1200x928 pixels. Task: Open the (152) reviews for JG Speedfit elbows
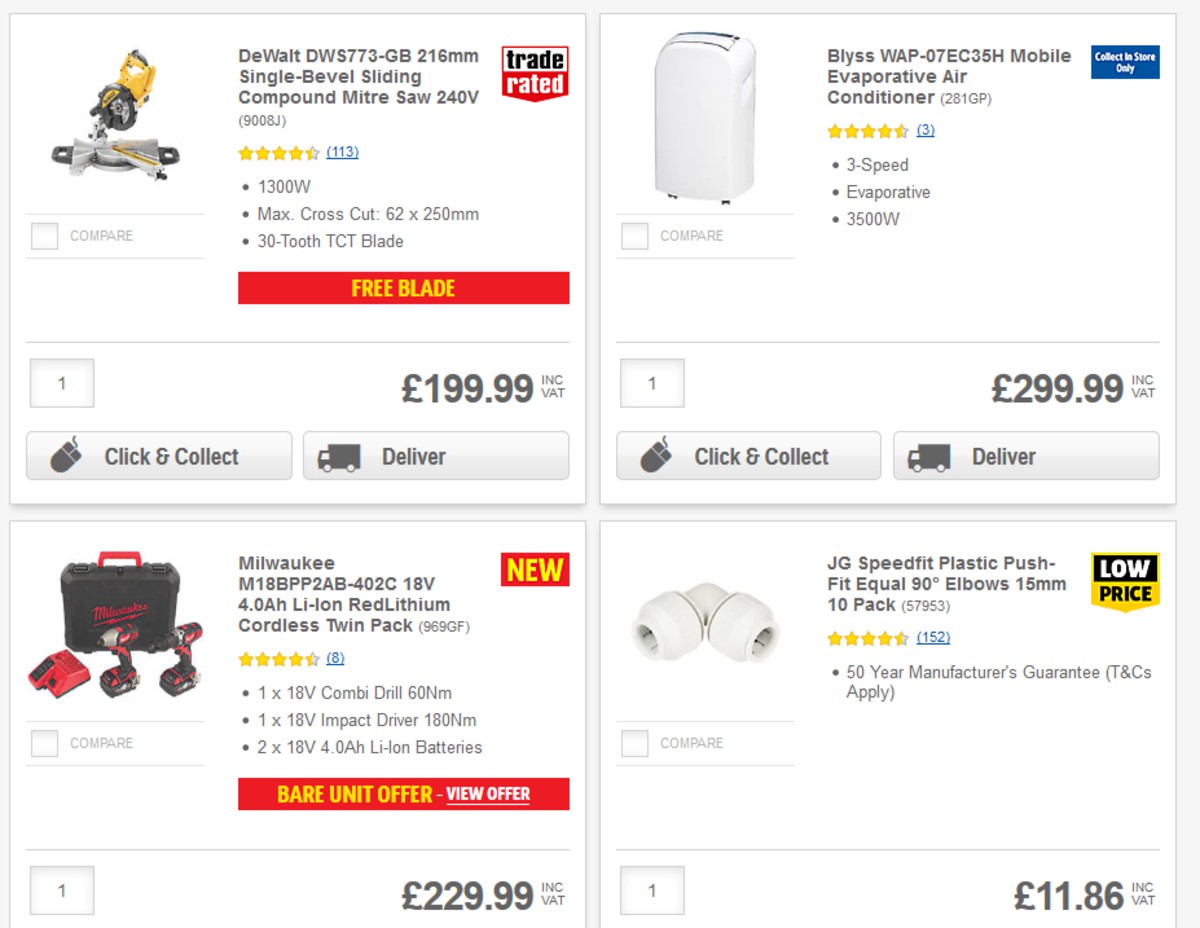point(932,637)
